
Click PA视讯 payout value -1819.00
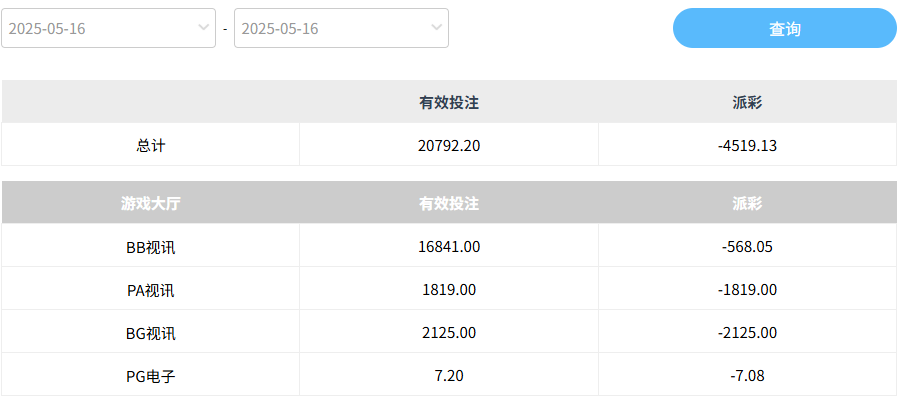(747, 290)
